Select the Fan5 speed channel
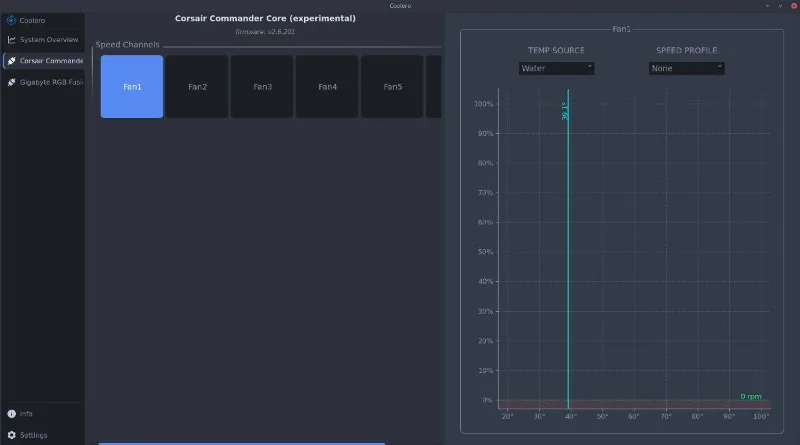800x445 pixels. click(x=392, y=87)
